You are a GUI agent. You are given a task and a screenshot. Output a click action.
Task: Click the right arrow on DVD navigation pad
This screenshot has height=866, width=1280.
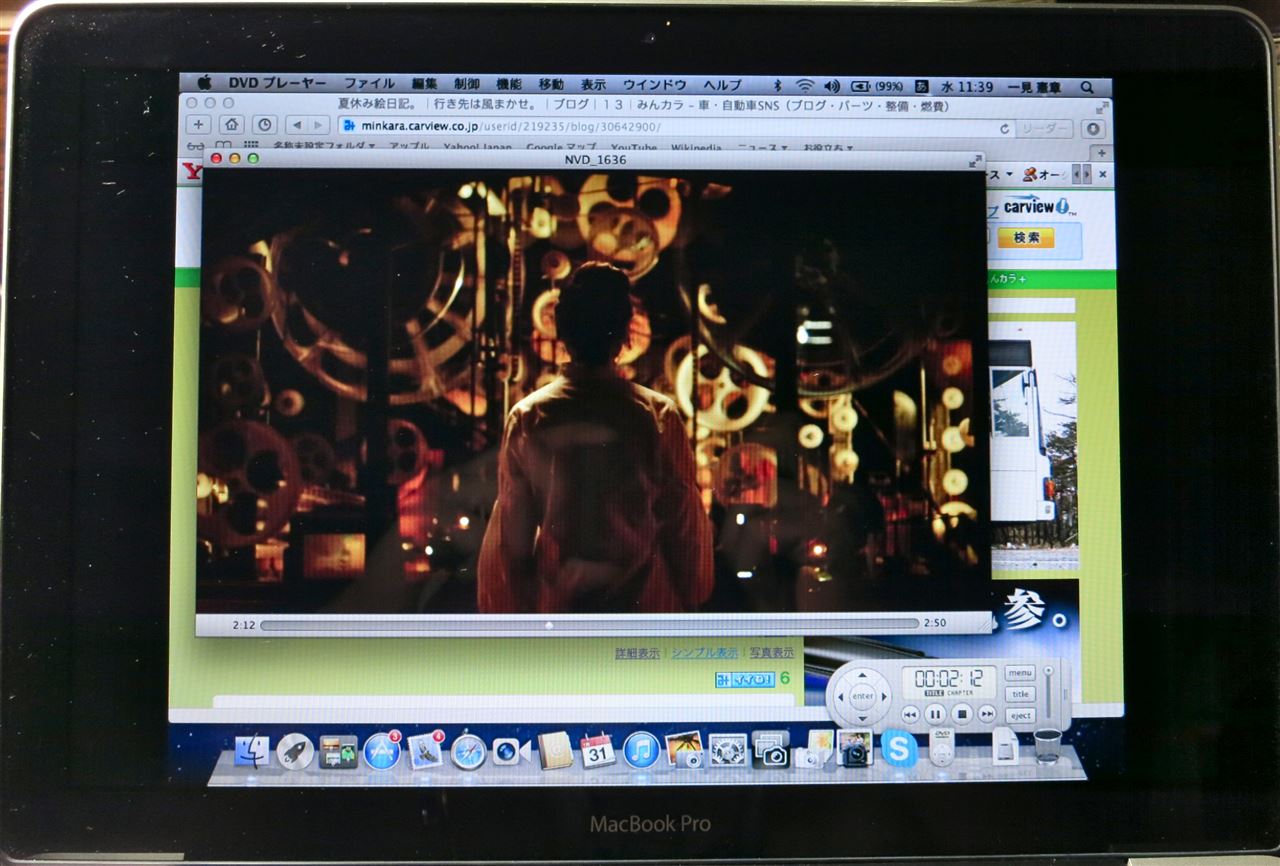883,696
